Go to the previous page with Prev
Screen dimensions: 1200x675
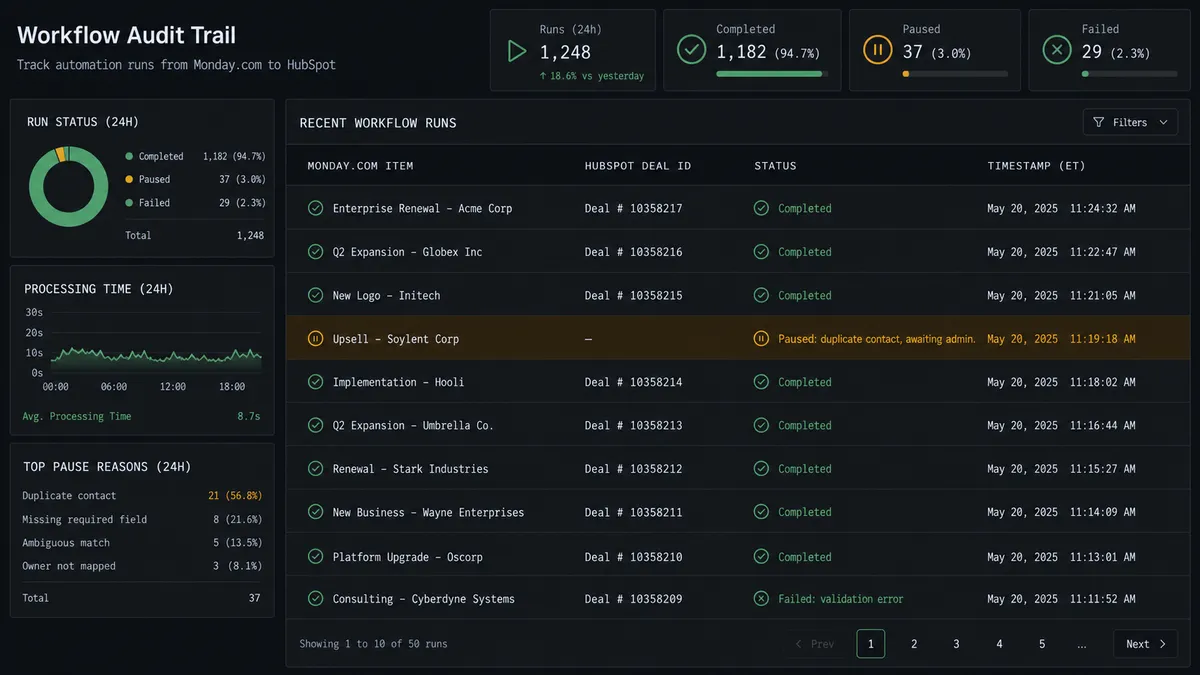(x=815, y=644)
